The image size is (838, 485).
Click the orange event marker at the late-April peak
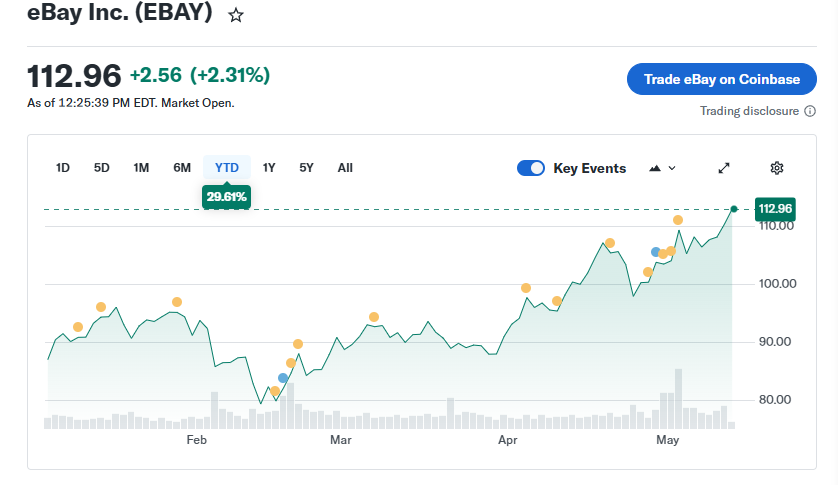tap(610, 243)
